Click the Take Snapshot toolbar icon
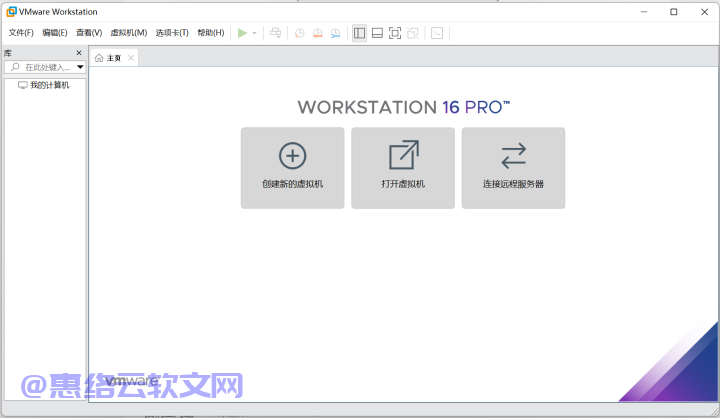 point(299,33)
